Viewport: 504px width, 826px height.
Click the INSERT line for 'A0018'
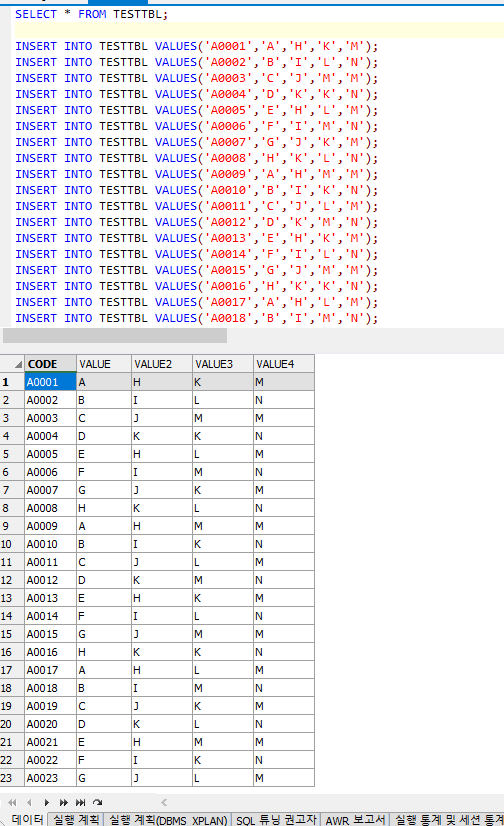(x=196, y=318)
